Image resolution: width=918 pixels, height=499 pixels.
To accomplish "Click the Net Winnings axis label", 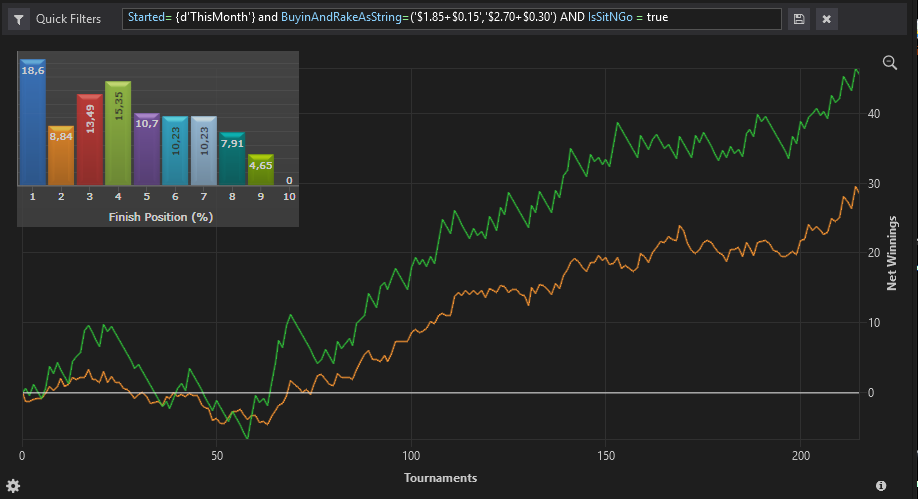I will tap(892, 253).
